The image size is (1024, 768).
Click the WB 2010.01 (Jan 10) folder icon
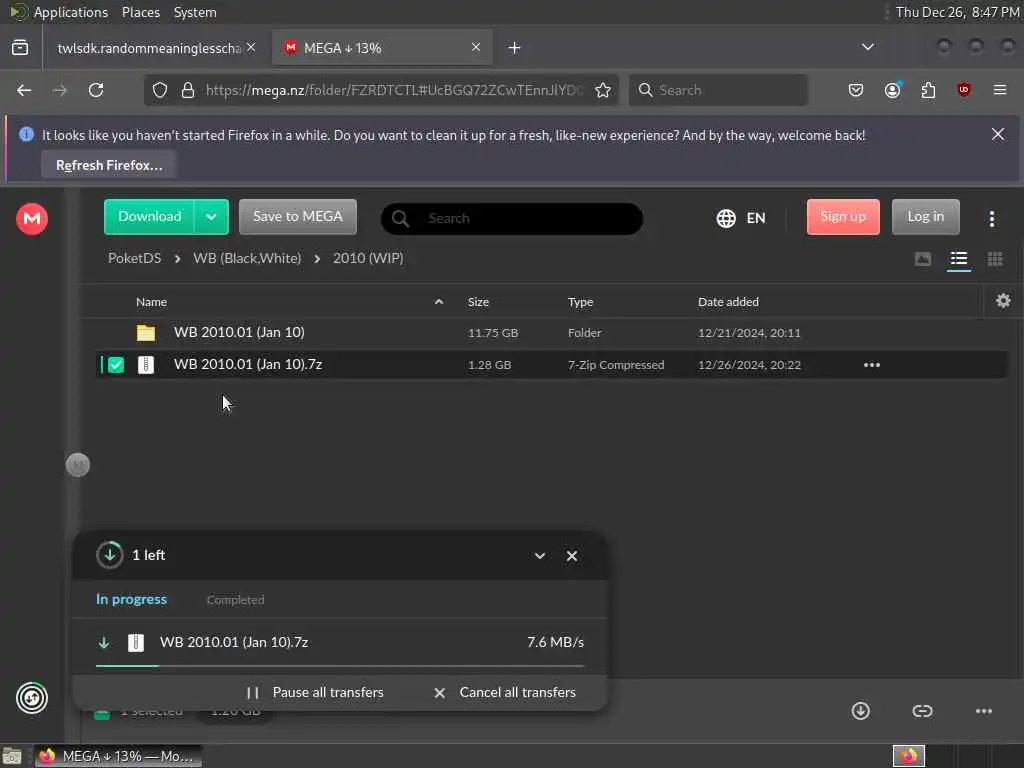point(146,333)
